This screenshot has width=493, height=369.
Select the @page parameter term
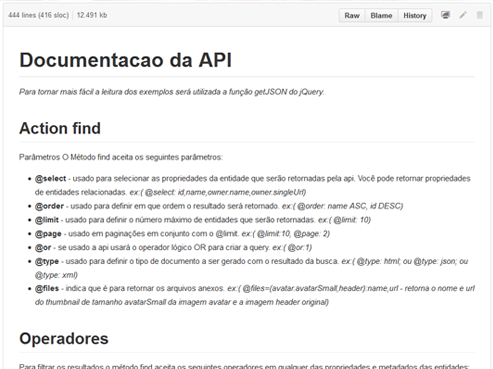(x=48, y=234)
